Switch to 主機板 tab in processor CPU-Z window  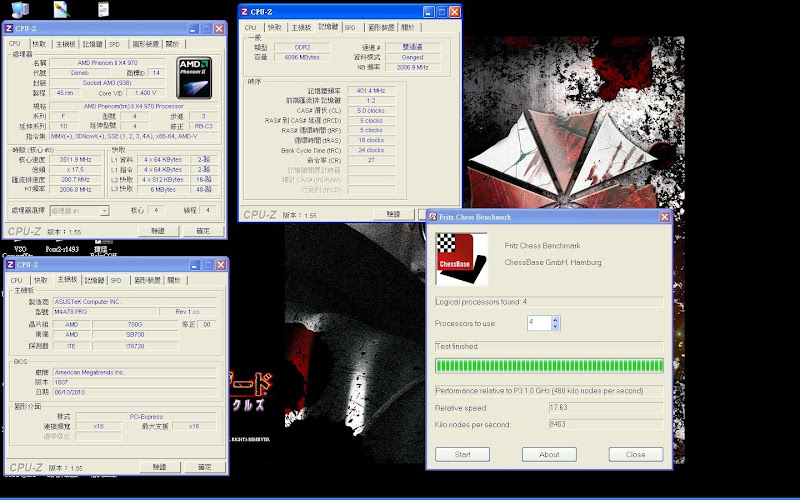(65, 44)
